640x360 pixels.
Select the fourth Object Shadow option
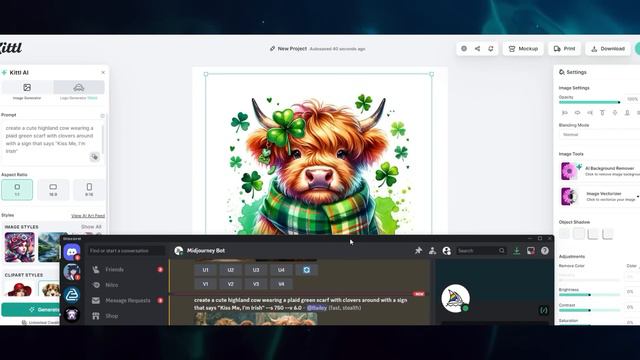tap(608, 233)
